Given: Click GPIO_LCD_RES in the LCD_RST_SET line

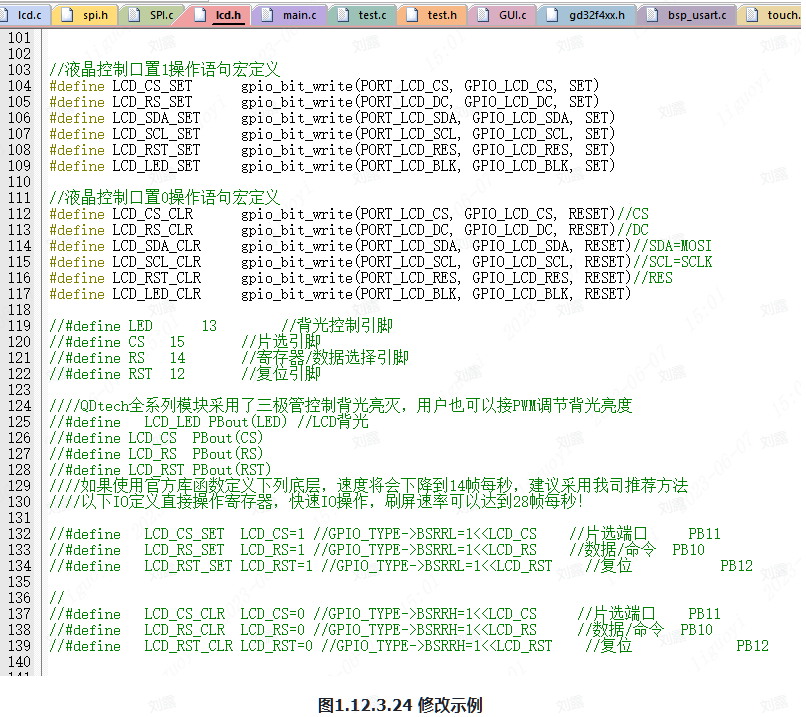Looking at the screenshot, I should click(x=520, y=150).
